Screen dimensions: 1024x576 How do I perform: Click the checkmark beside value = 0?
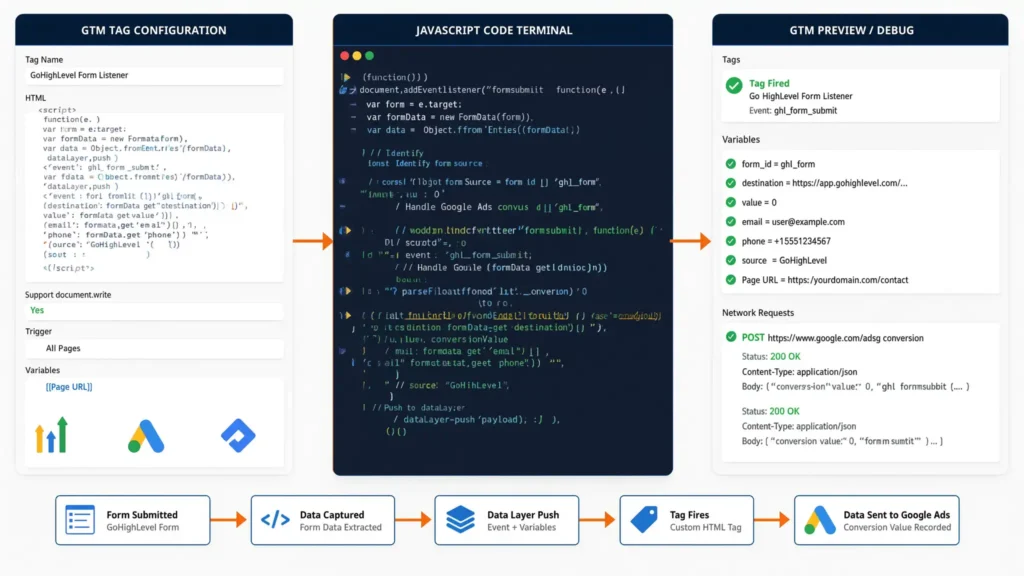pyautogui.click(x=731, y=202)
